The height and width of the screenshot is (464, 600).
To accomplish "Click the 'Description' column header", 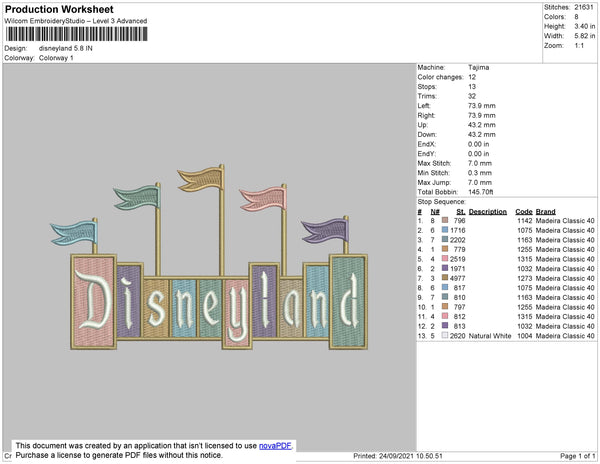I will tap(488, 212).
